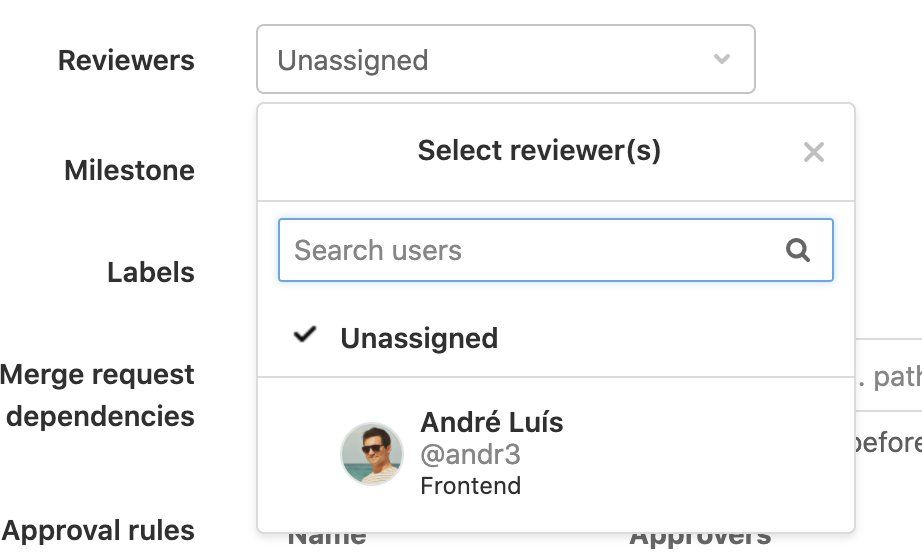Click the magnifier icon in search box
922x554 pixels.
point(798,250)
